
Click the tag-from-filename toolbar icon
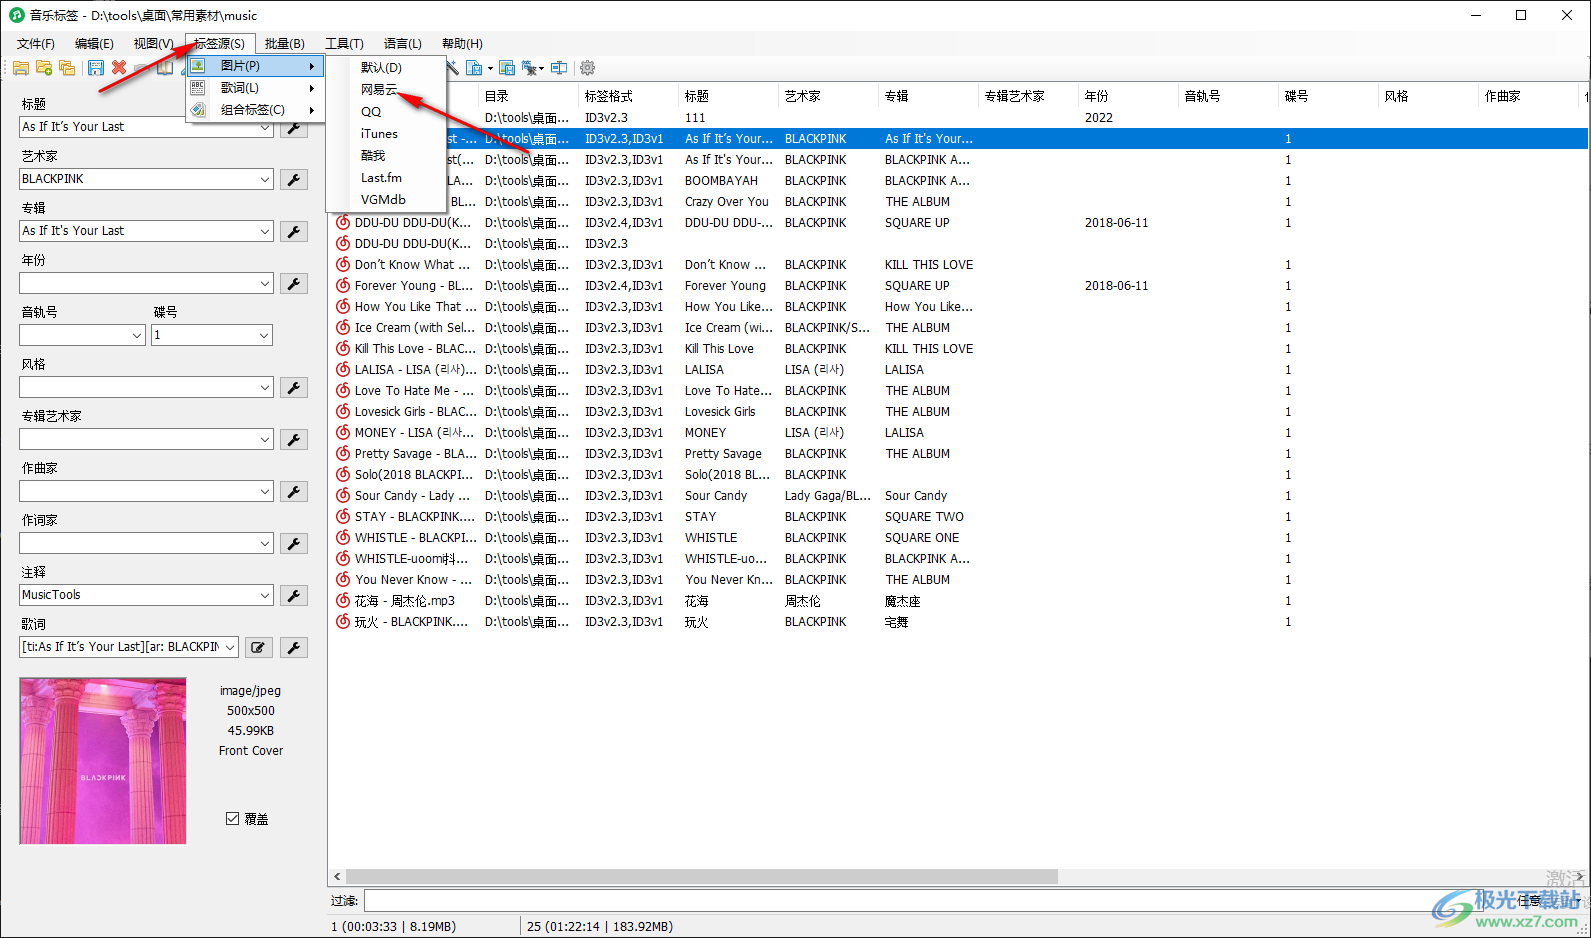[x=474, y=68]
